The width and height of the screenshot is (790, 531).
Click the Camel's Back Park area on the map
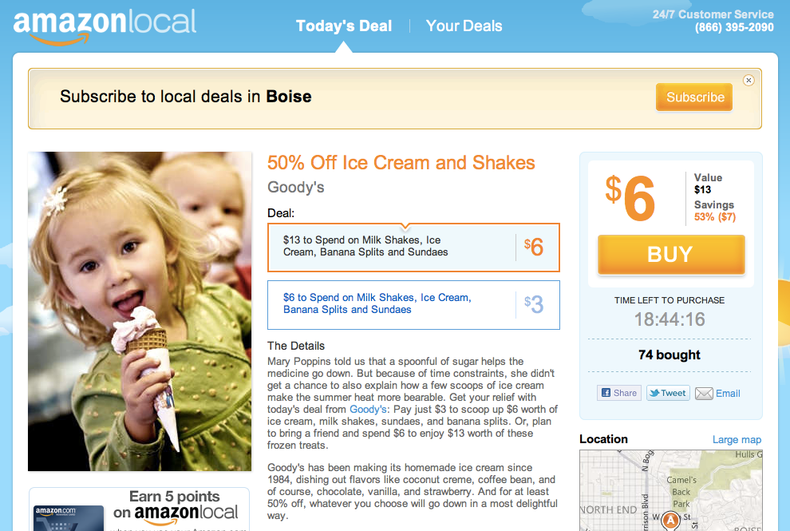[x=681, y=491]
